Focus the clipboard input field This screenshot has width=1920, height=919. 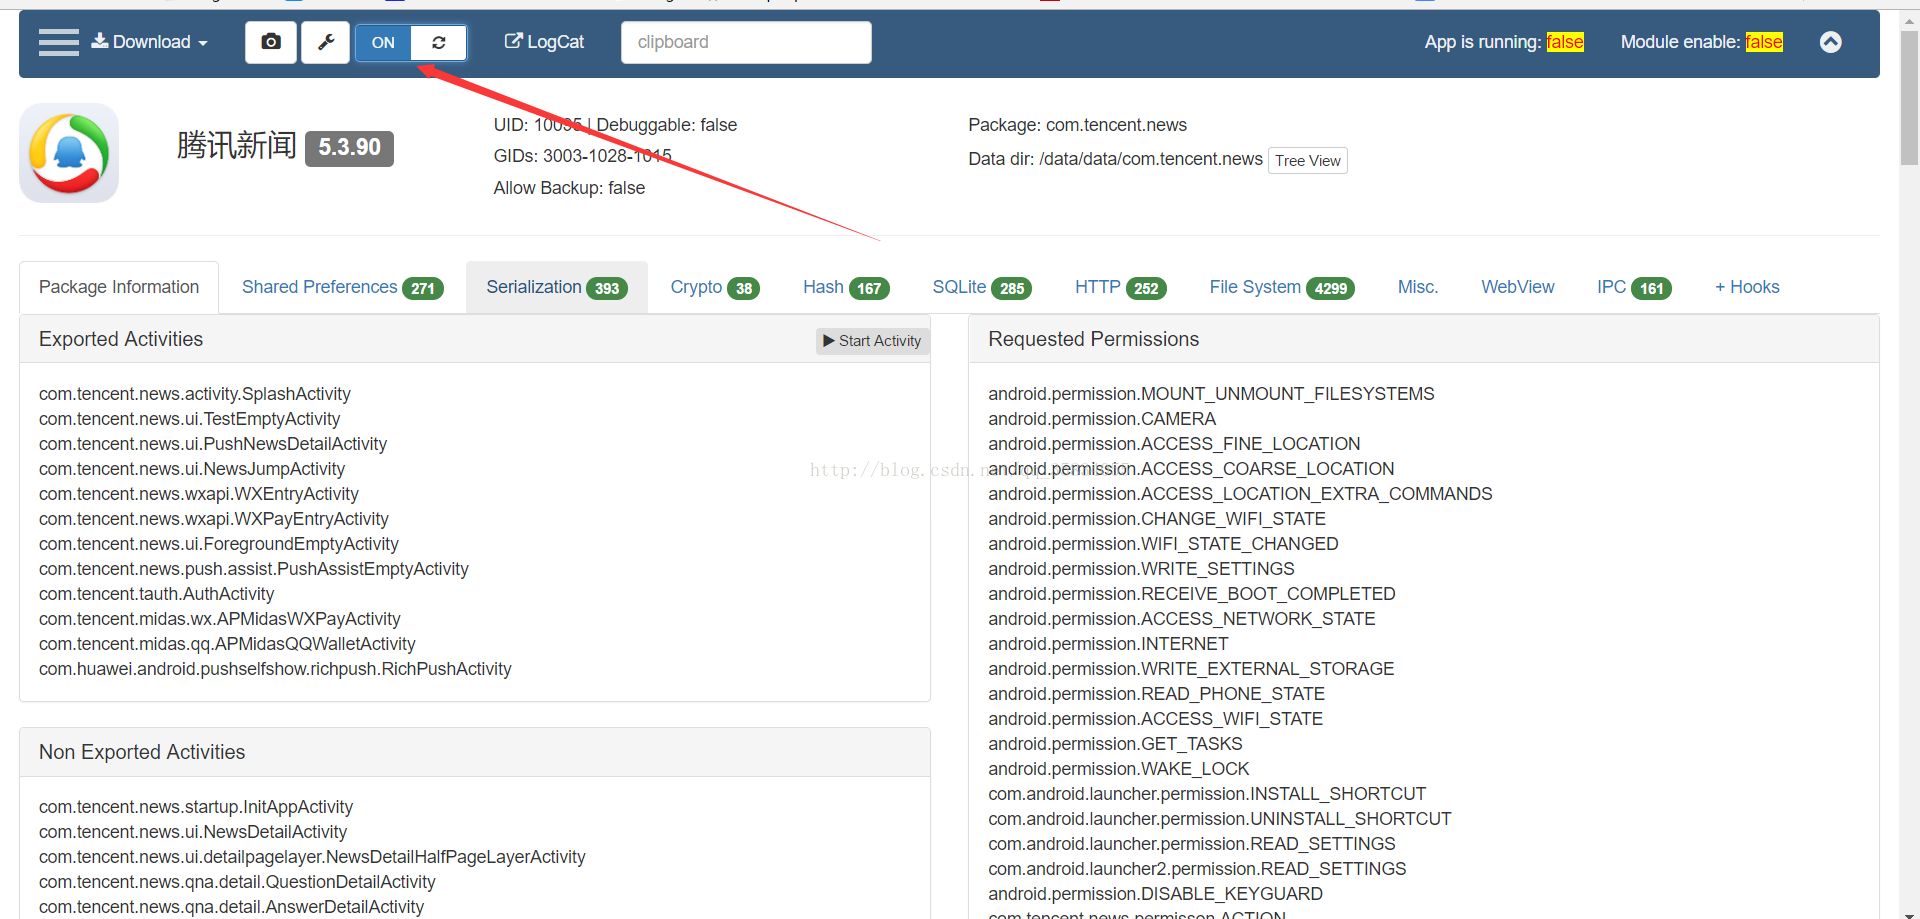[x=746, y=42]
